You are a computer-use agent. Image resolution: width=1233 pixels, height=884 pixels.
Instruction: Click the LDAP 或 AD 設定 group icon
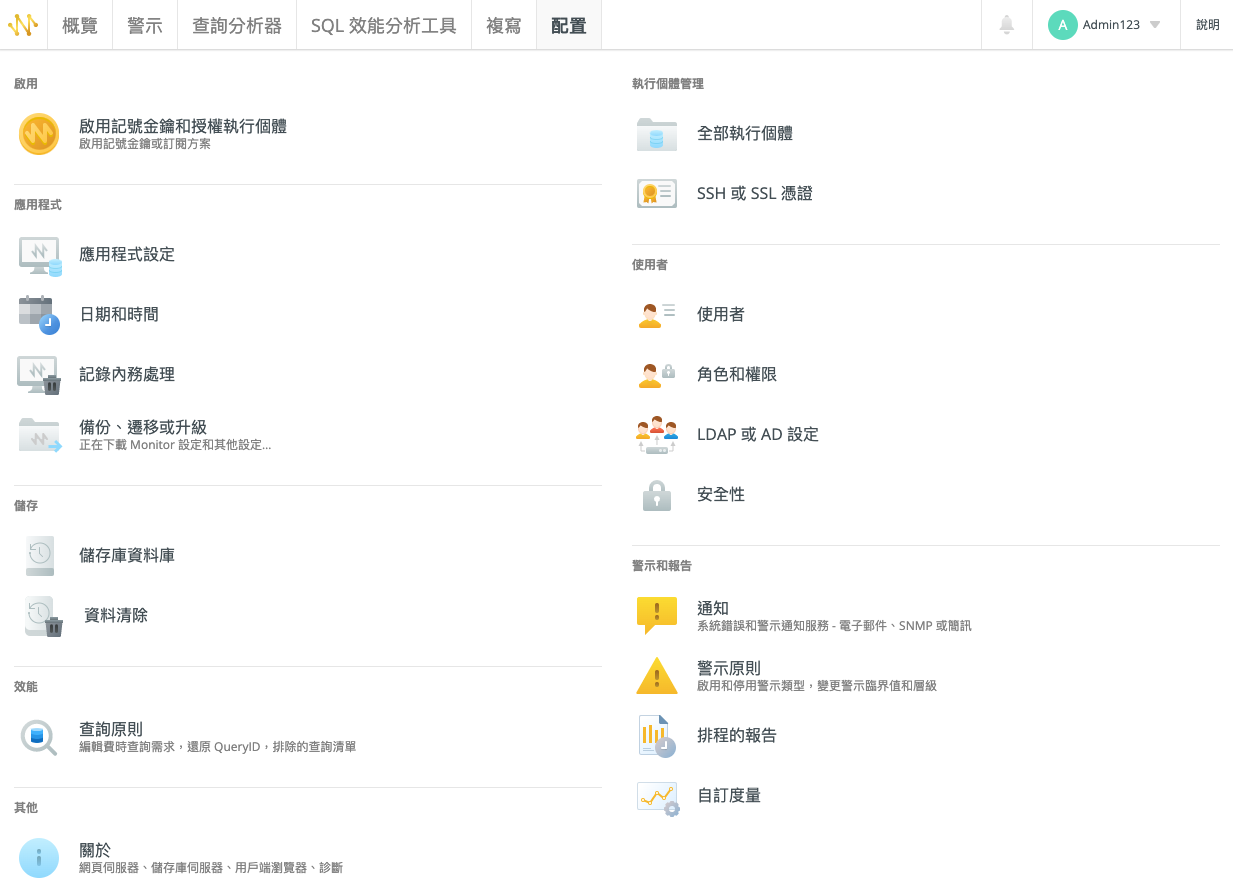[x=657, y=435]
